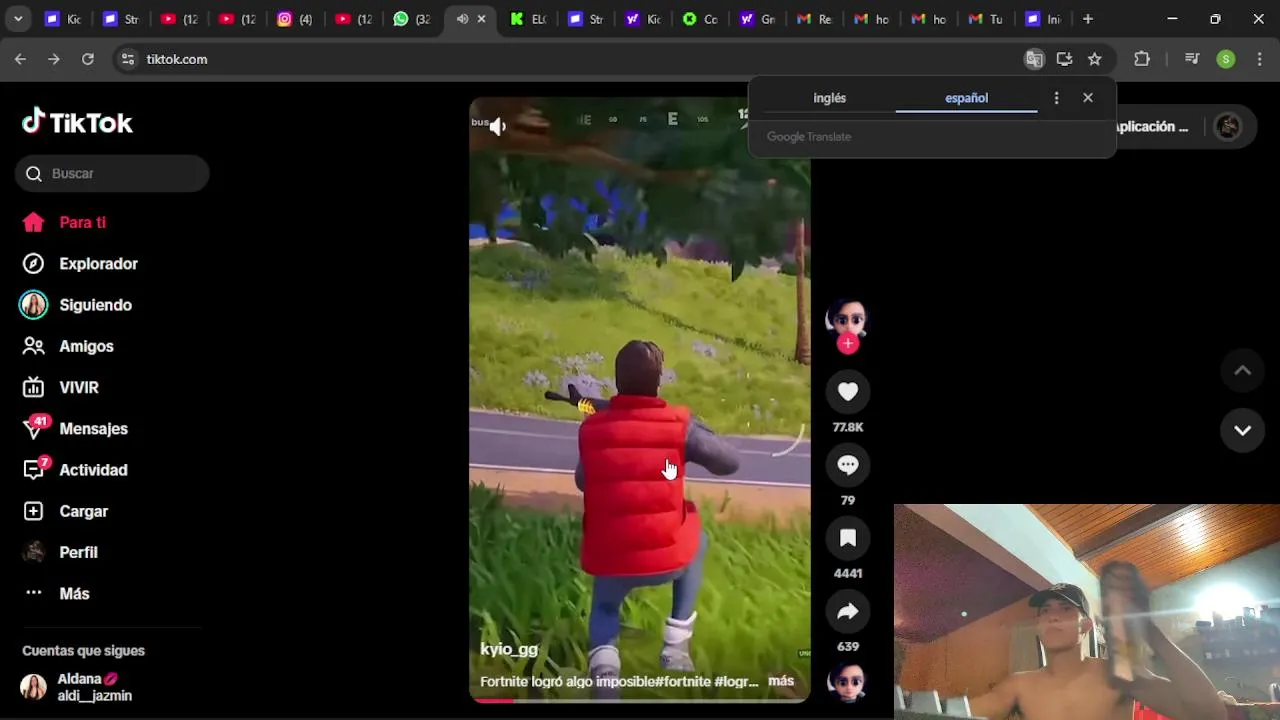Switch to the Ini tab
1280x720 pixels.
[1043, 19]
